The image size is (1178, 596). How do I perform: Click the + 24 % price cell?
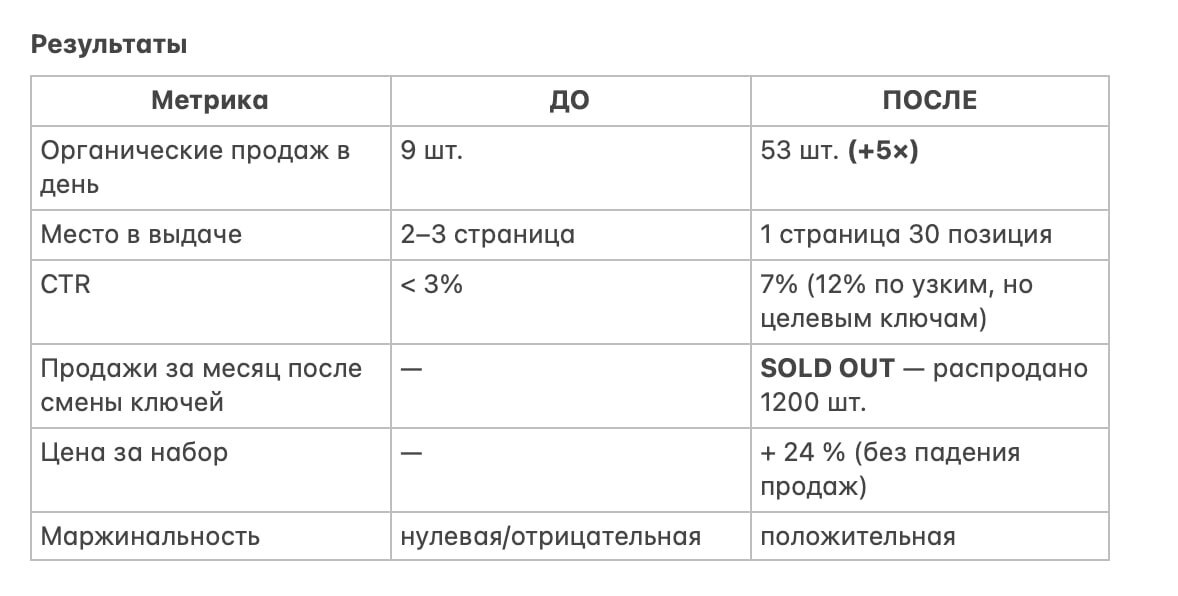[x=889, y=468]
